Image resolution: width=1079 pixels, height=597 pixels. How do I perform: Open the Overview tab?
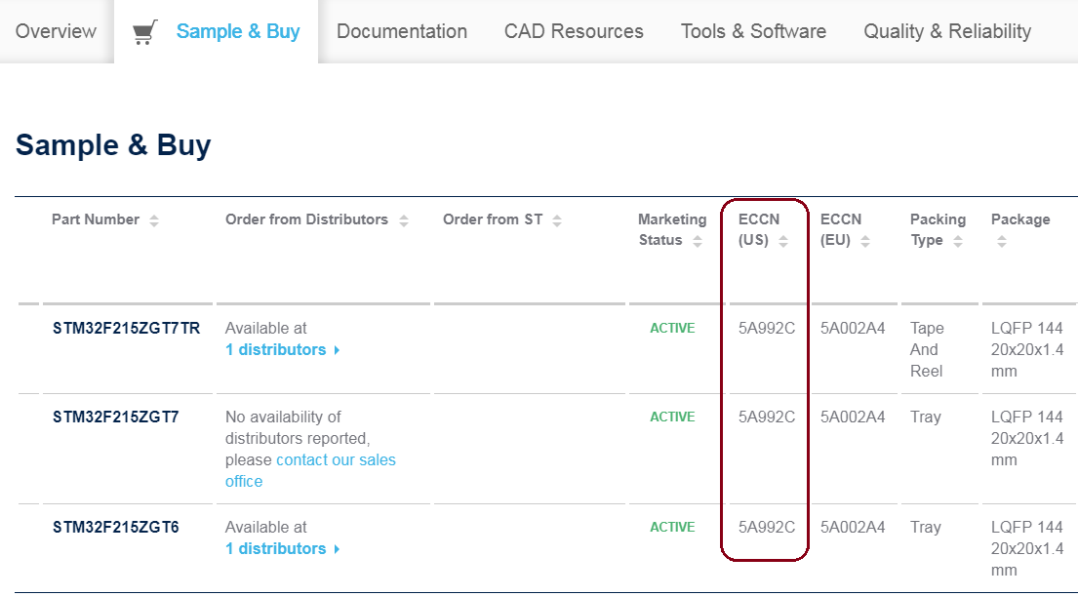(x=56, y=32)
